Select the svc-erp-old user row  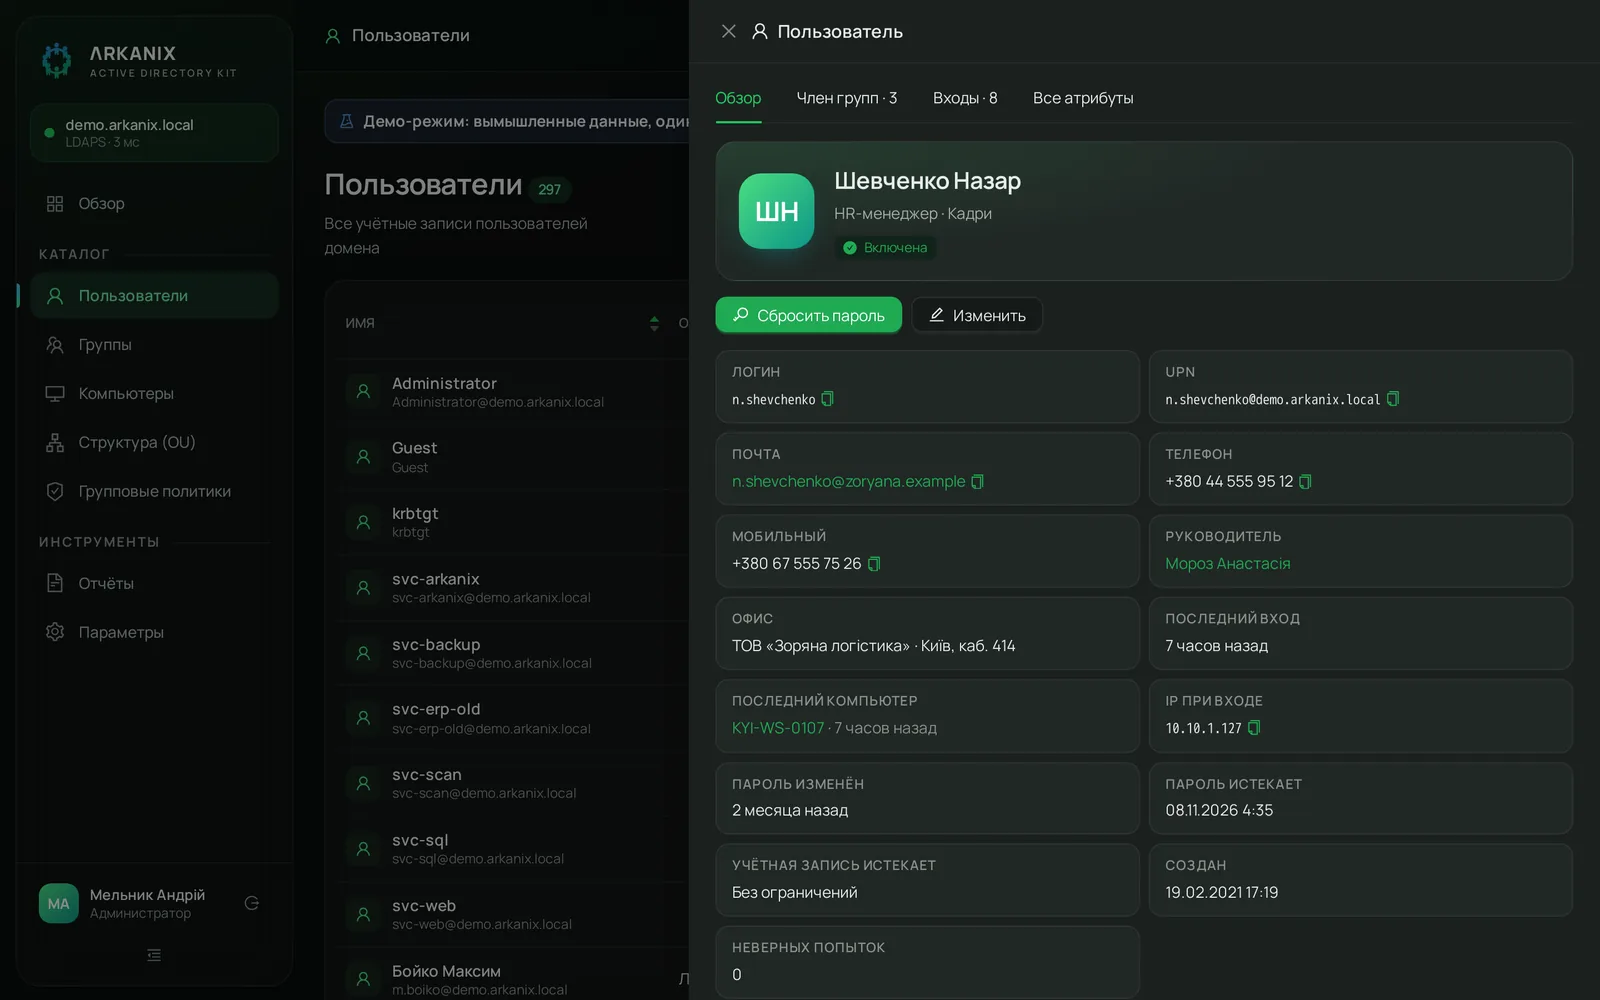(x=512, y=718)
